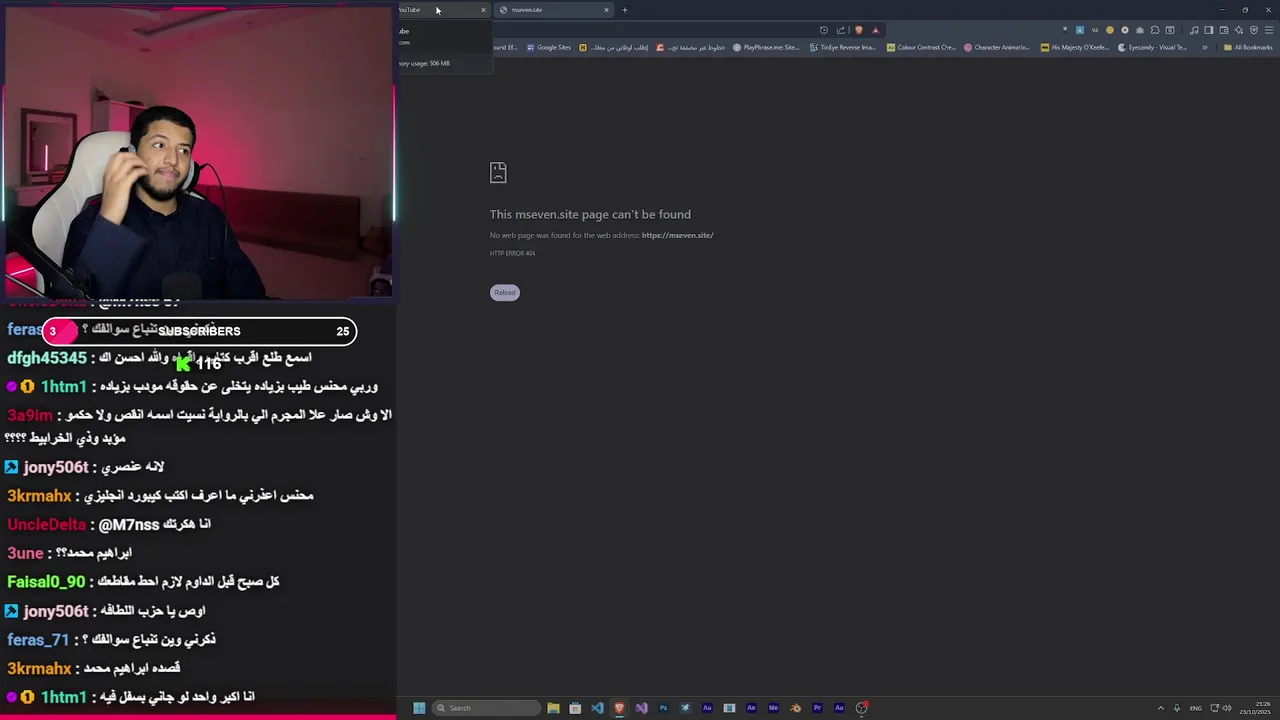This screenshot has height=720, width=1280.
Task: Click the Brave browser taskbar icon
Action: pos(619,708)
